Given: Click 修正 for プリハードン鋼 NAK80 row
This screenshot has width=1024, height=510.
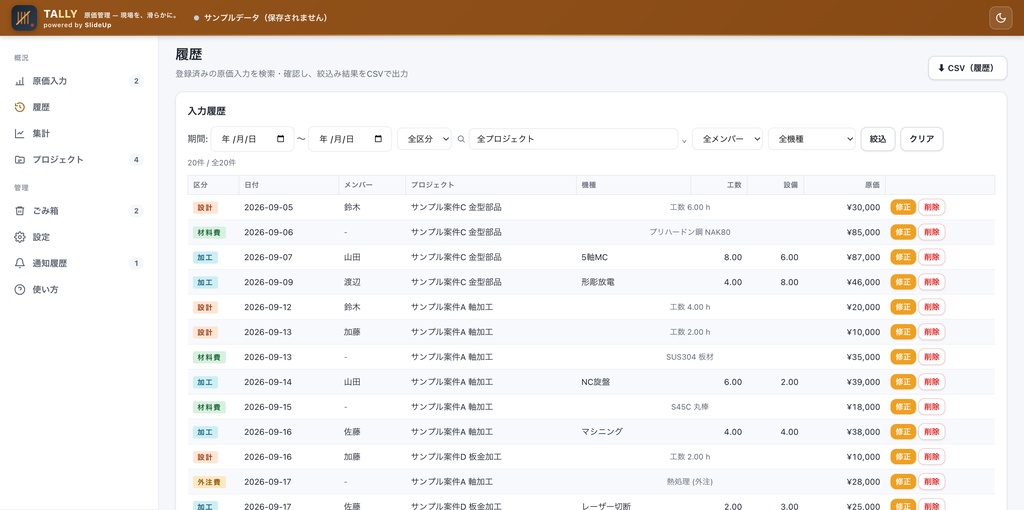Looking at the screenshot, I should click(x=903, y=232).
